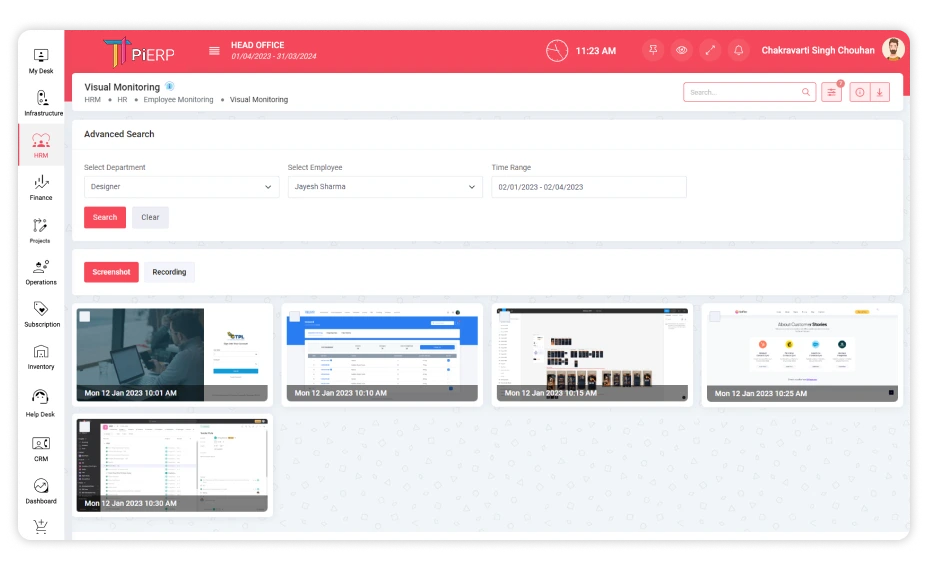Click the Clear button

150,217
